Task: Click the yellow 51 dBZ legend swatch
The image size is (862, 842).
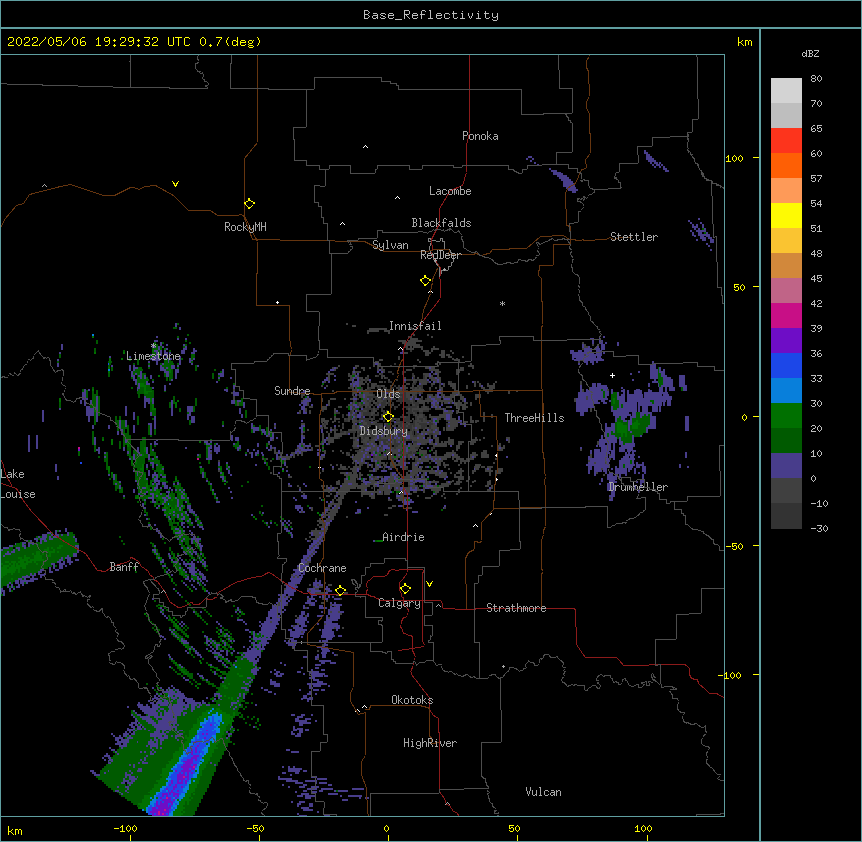Action: pos(786,215)
